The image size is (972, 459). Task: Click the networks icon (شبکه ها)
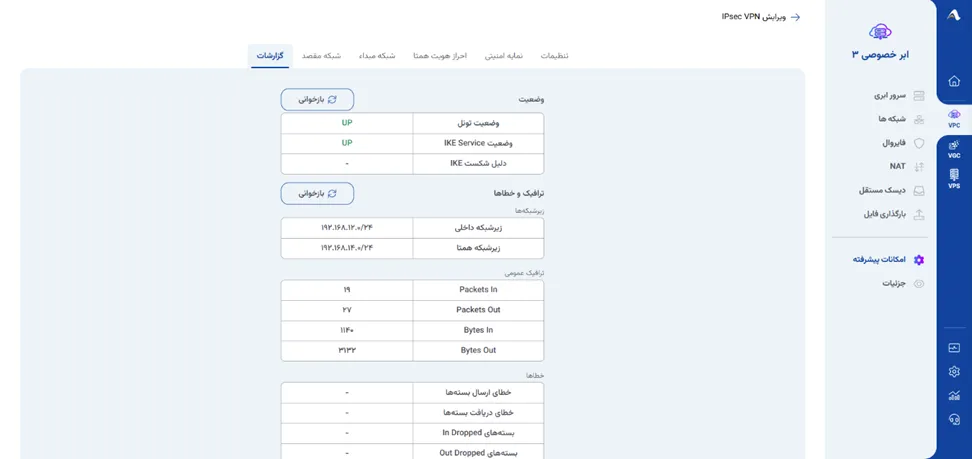tap(919, 119)
